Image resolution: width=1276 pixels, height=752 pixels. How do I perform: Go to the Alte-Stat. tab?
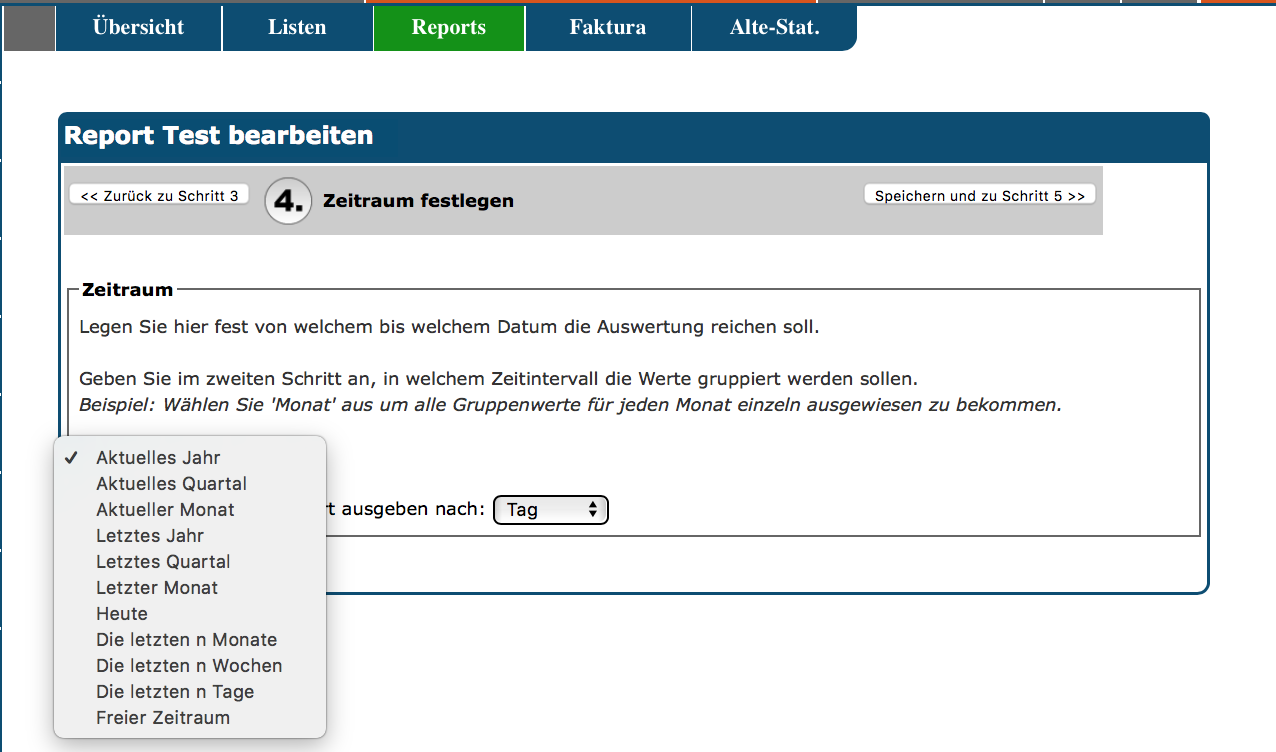click(774, 27)
